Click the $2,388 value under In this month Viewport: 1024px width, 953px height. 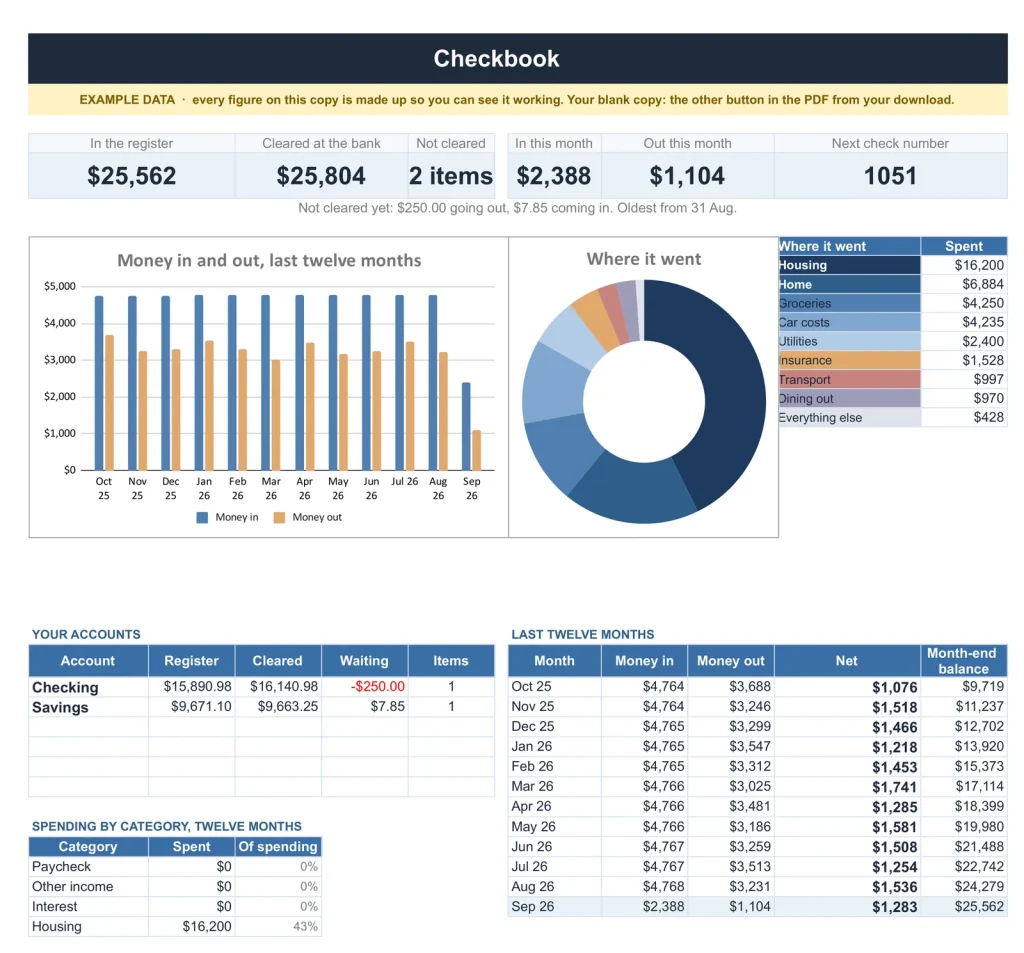(x=554, y=176)
